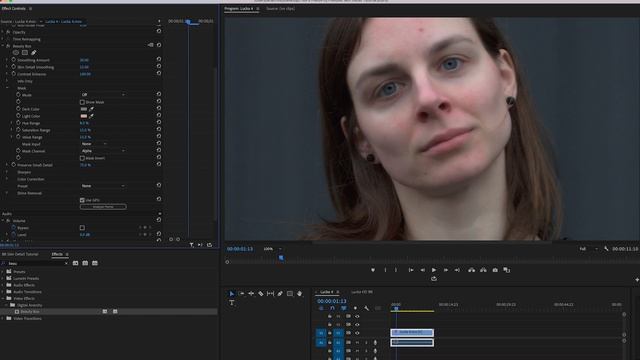Image resolution: width=640 pixels, height=360 pixels.
Task: Select Beauty Box in Effects list
Action: click(x=30, y=311)
